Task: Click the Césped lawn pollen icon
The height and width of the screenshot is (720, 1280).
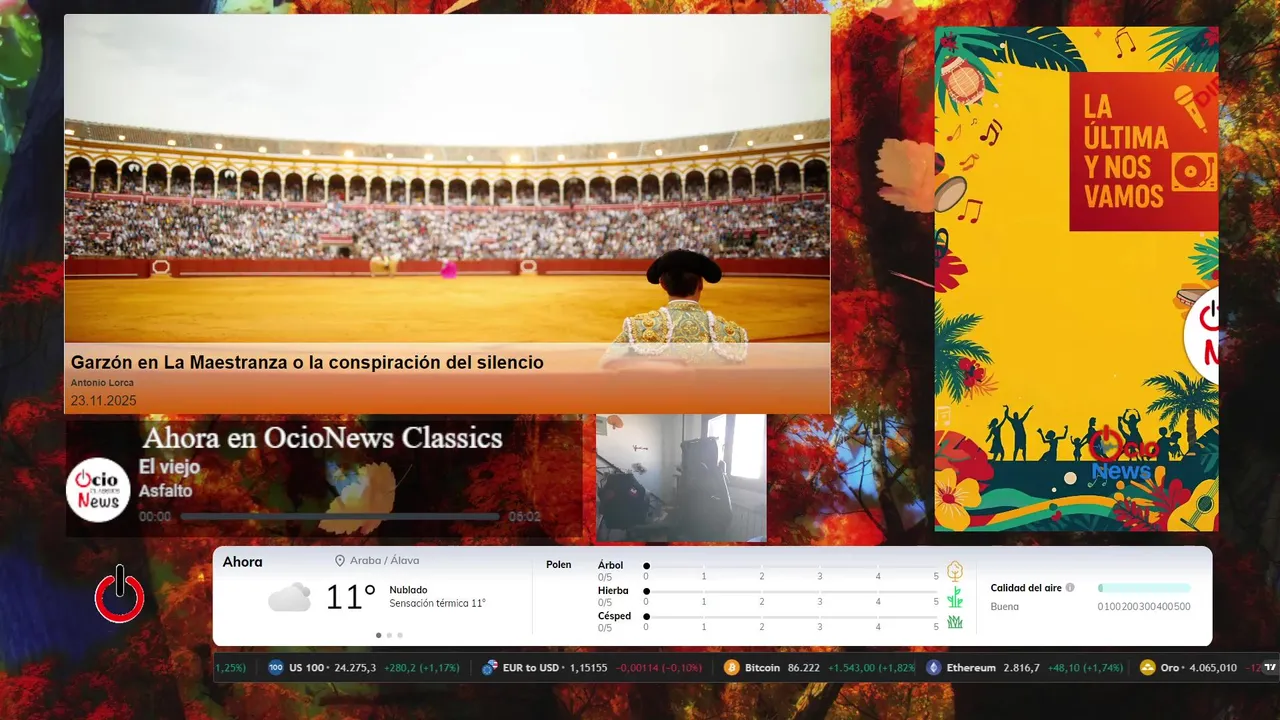Action: pos(955,622)
